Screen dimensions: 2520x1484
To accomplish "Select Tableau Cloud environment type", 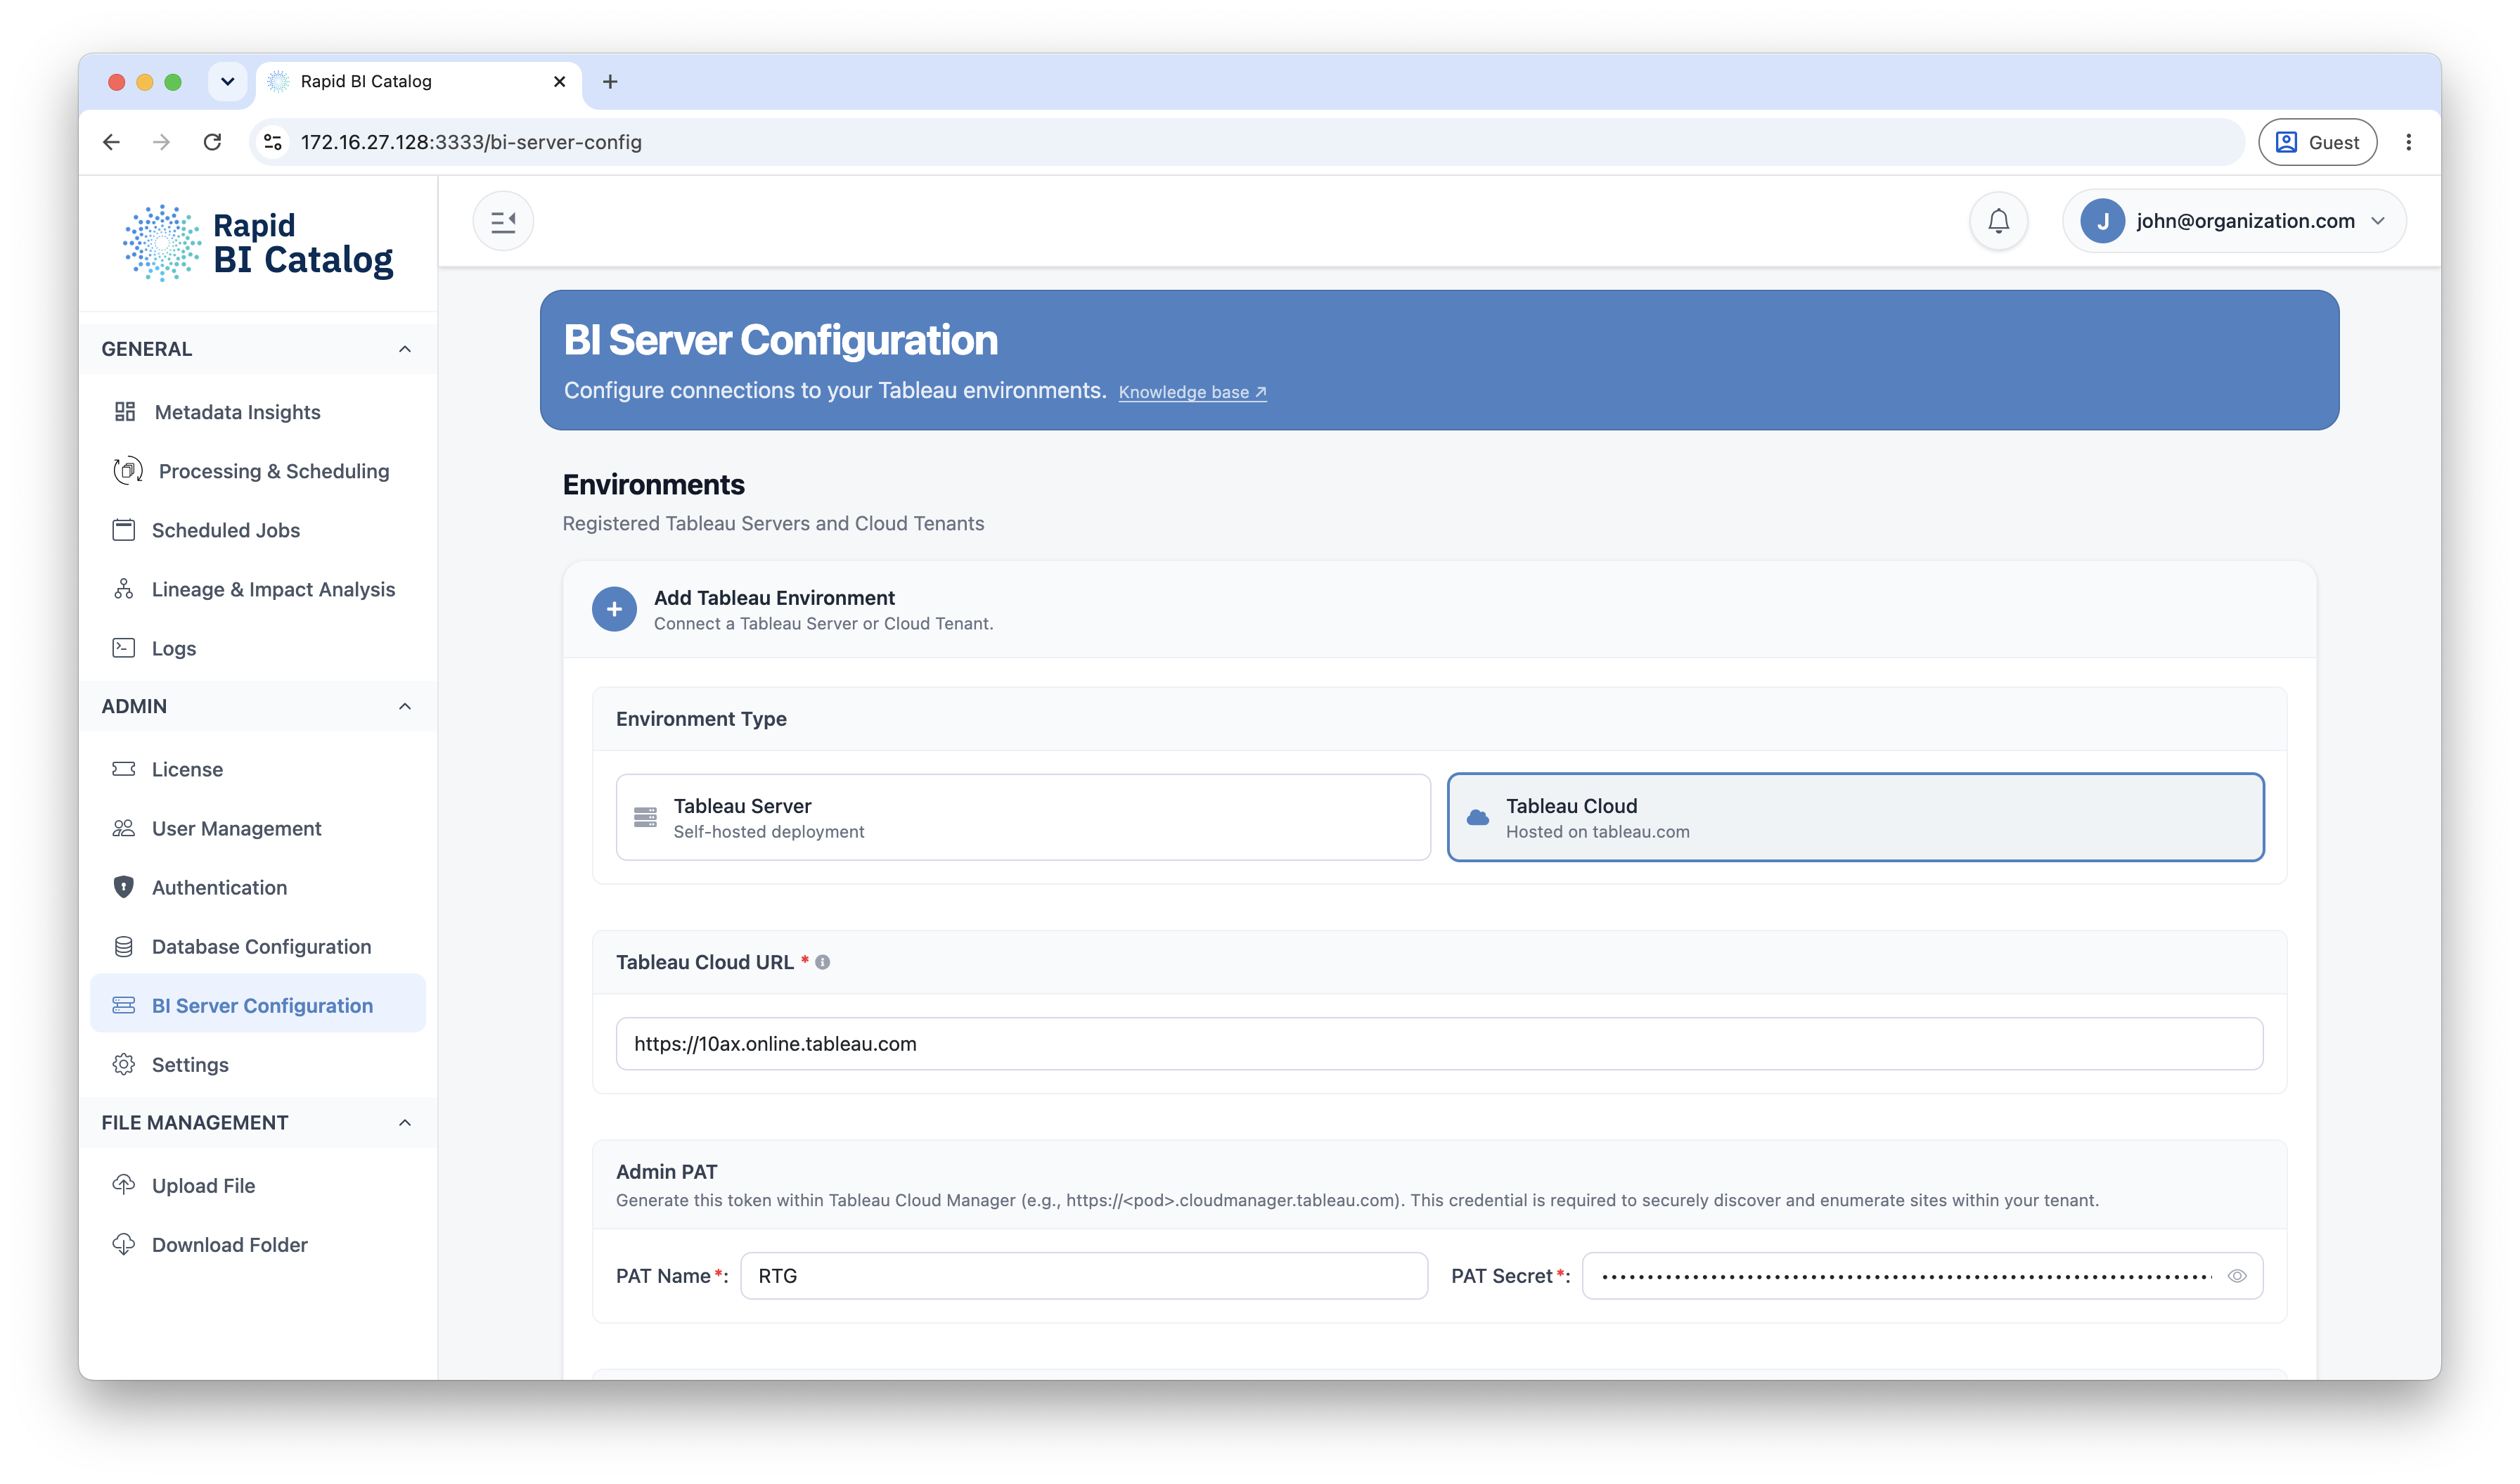I will click(x=1855, y=817).
